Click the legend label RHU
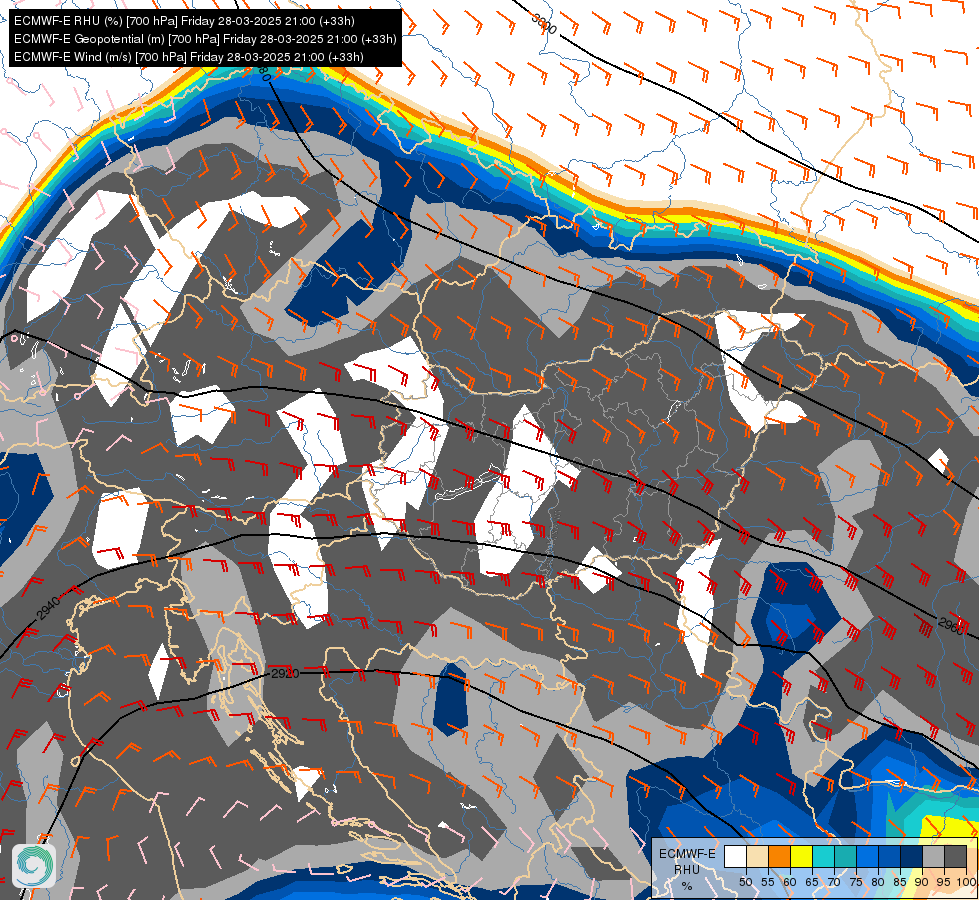This screenshot has width=979, height=900. (687, 870)
